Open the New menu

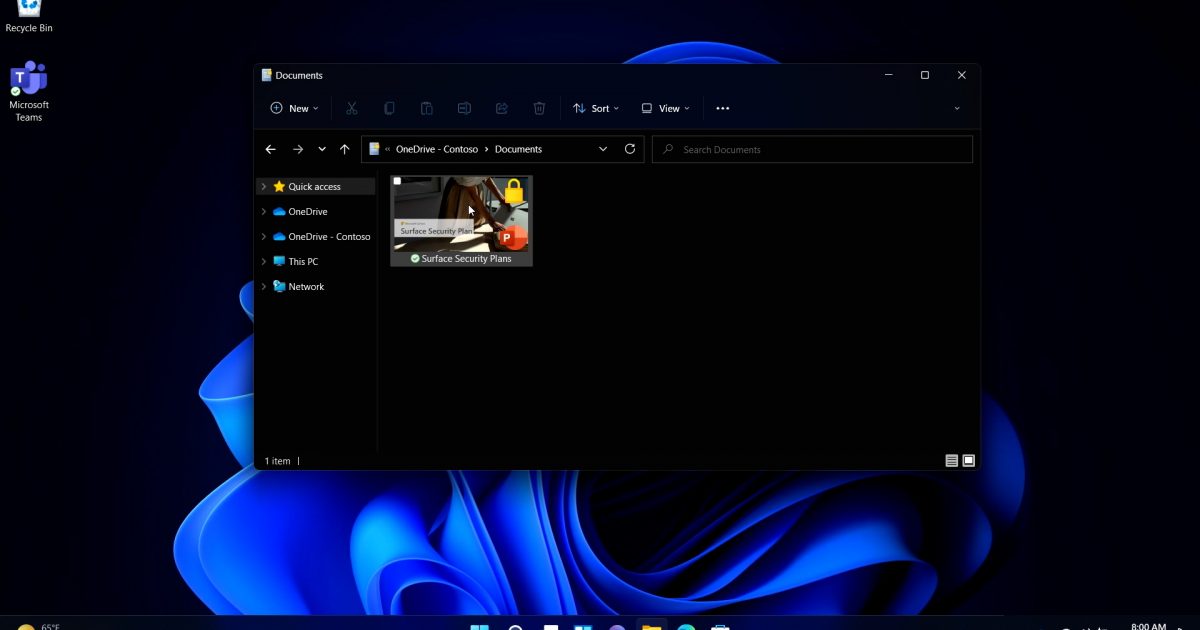293,107
